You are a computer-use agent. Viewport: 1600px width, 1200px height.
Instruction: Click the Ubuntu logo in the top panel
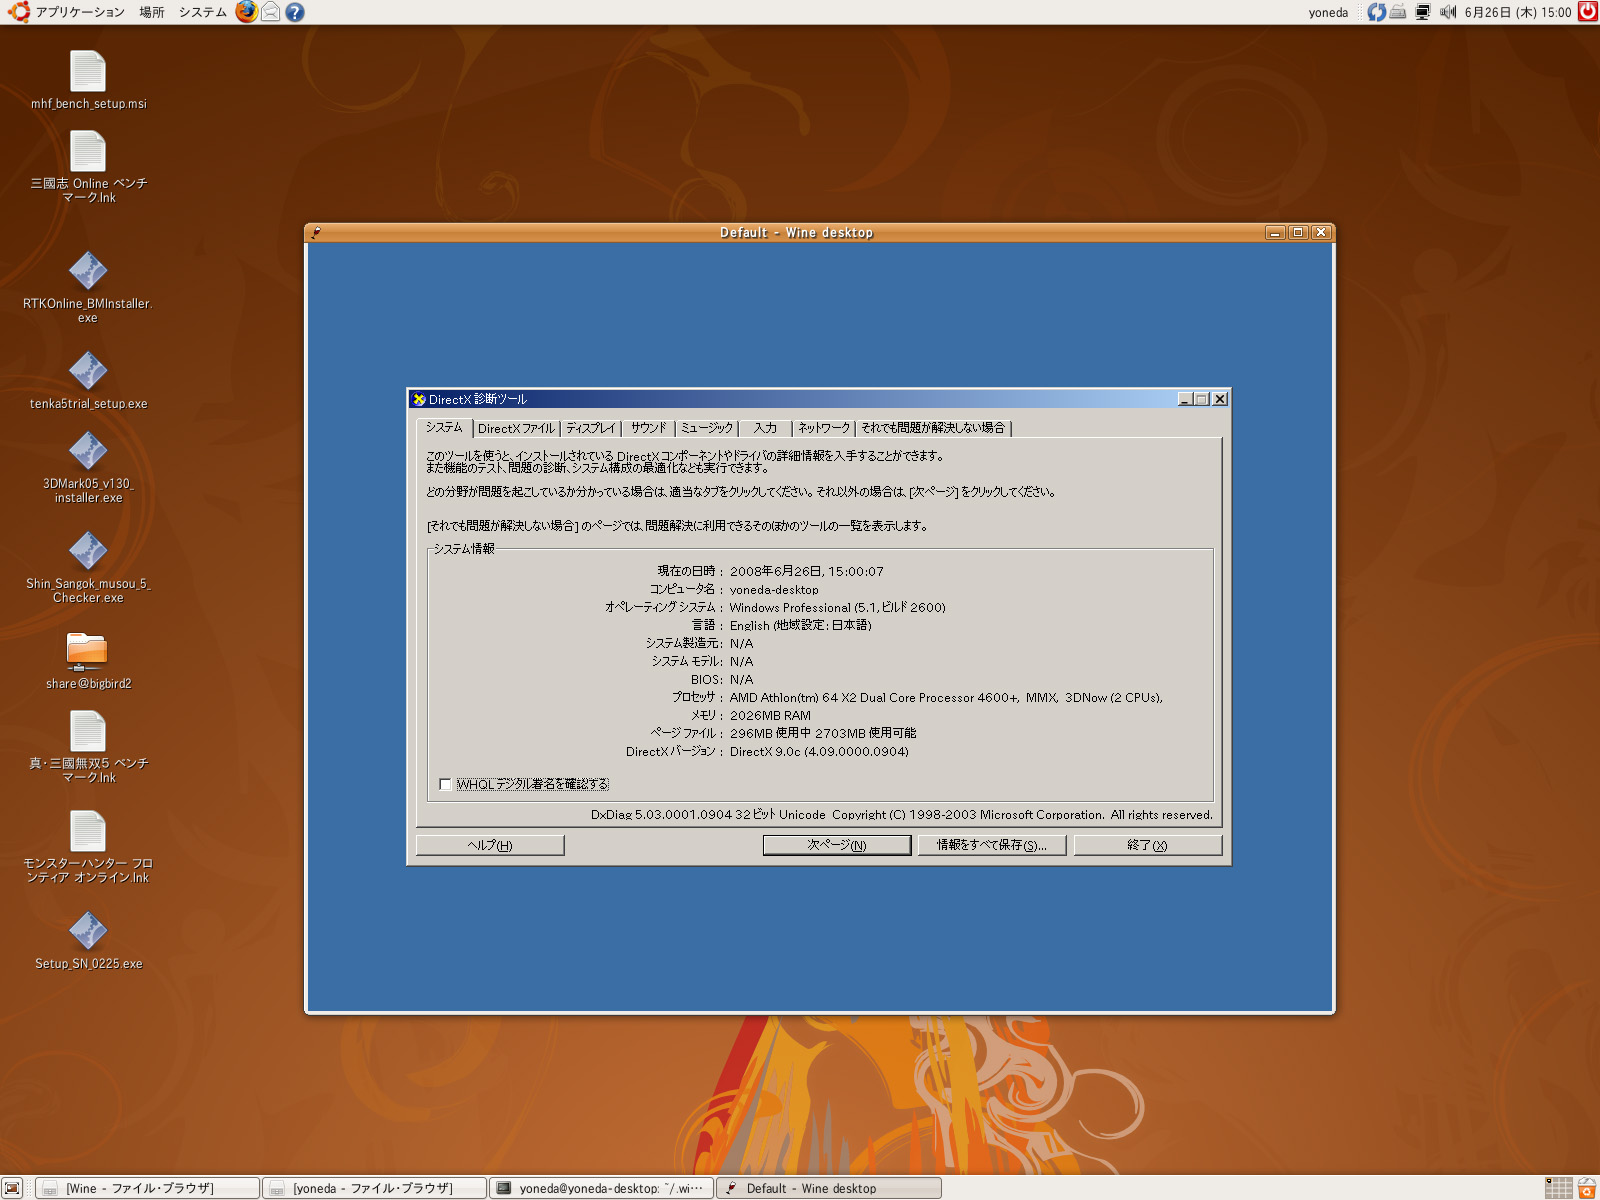[x=18, y=12]
